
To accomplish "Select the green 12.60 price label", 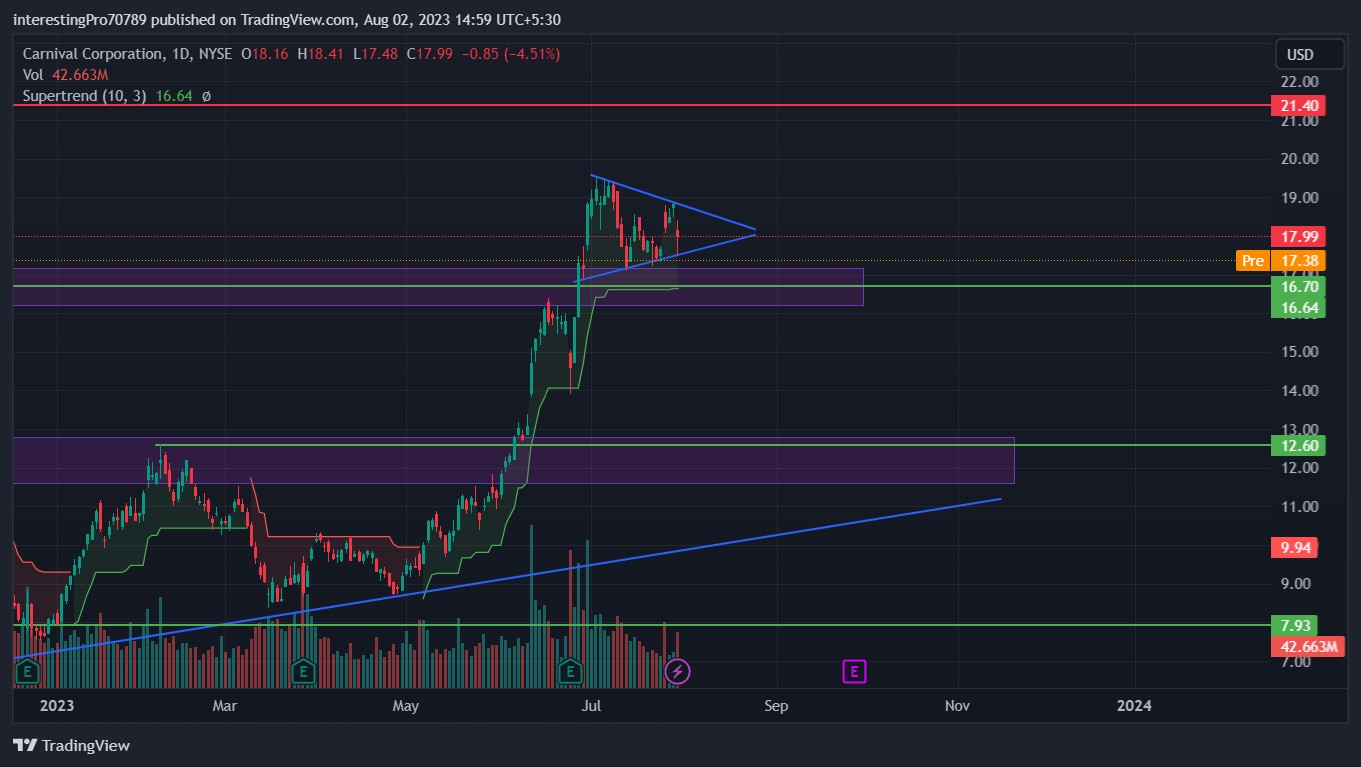I will point(1297,445).
